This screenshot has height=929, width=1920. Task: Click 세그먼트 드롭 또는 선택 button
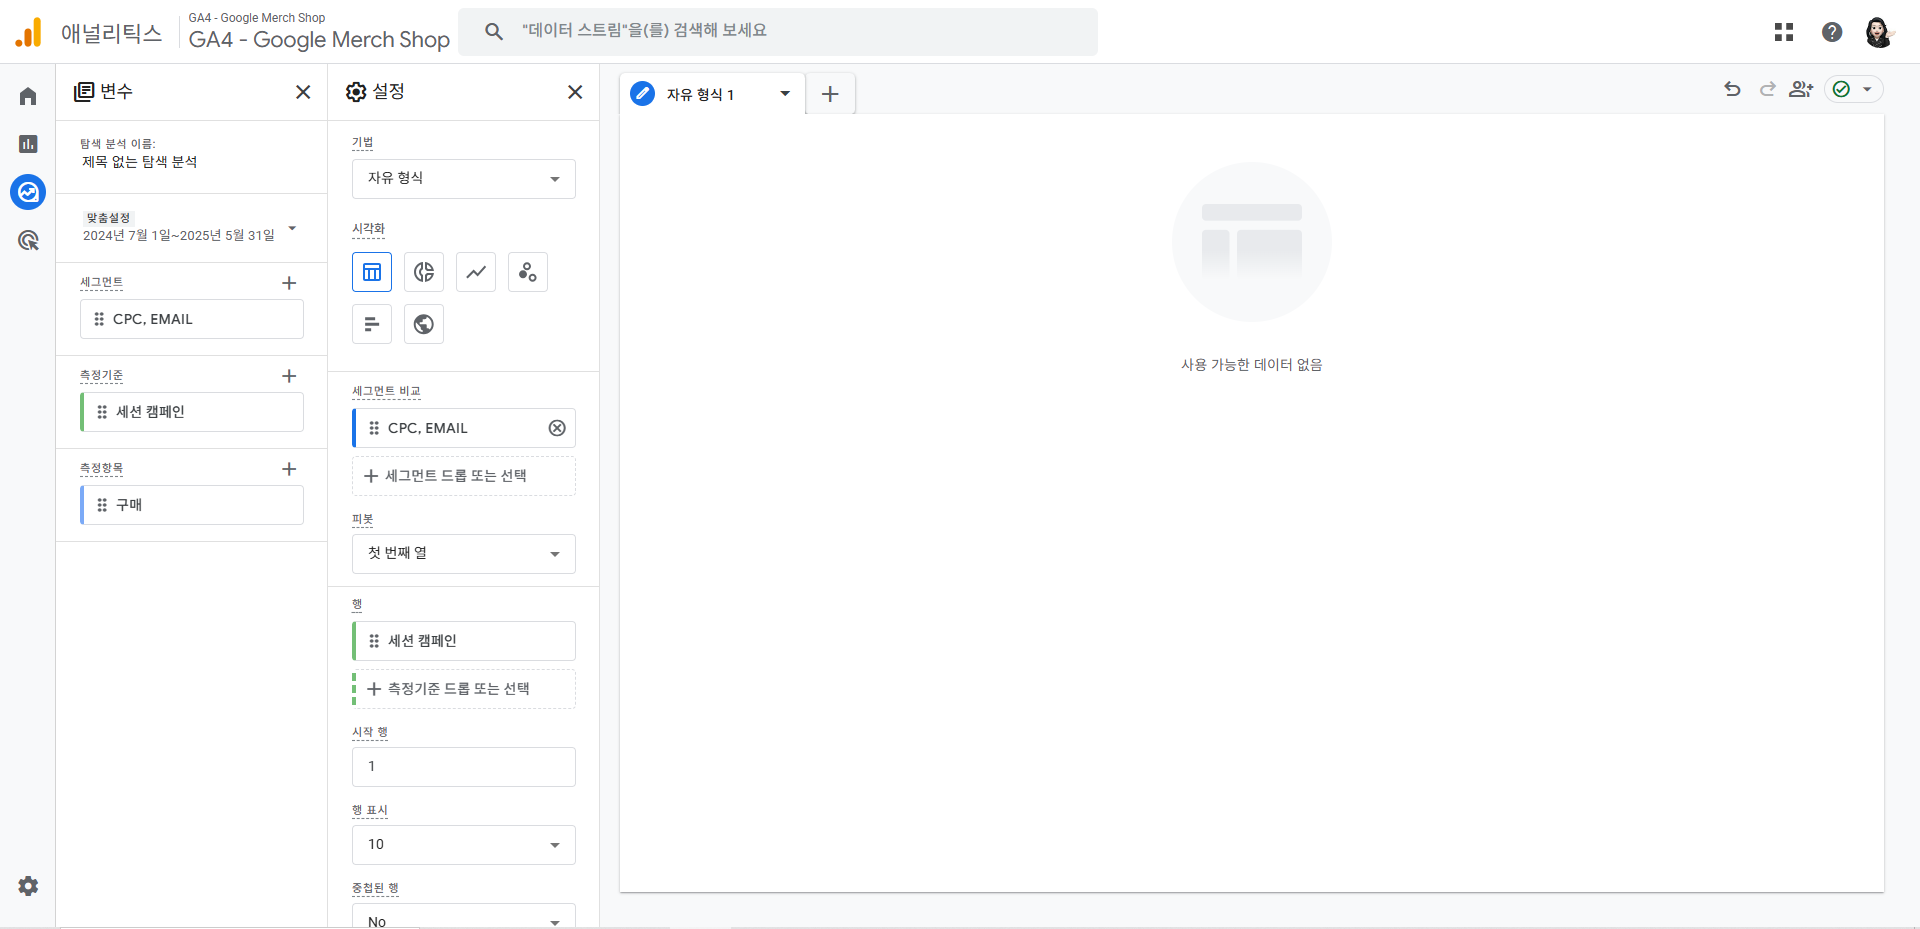[464, 476]
